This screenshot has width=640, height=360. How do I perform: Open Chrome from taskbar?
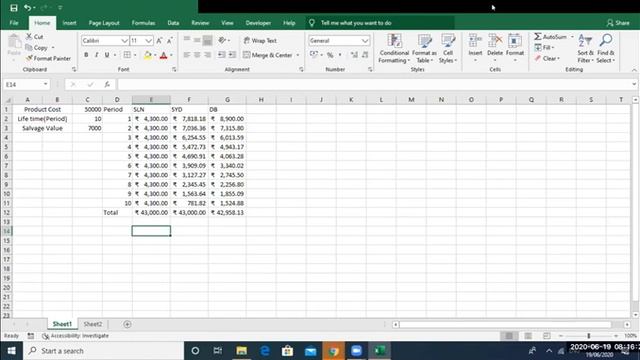coord(333,351)
